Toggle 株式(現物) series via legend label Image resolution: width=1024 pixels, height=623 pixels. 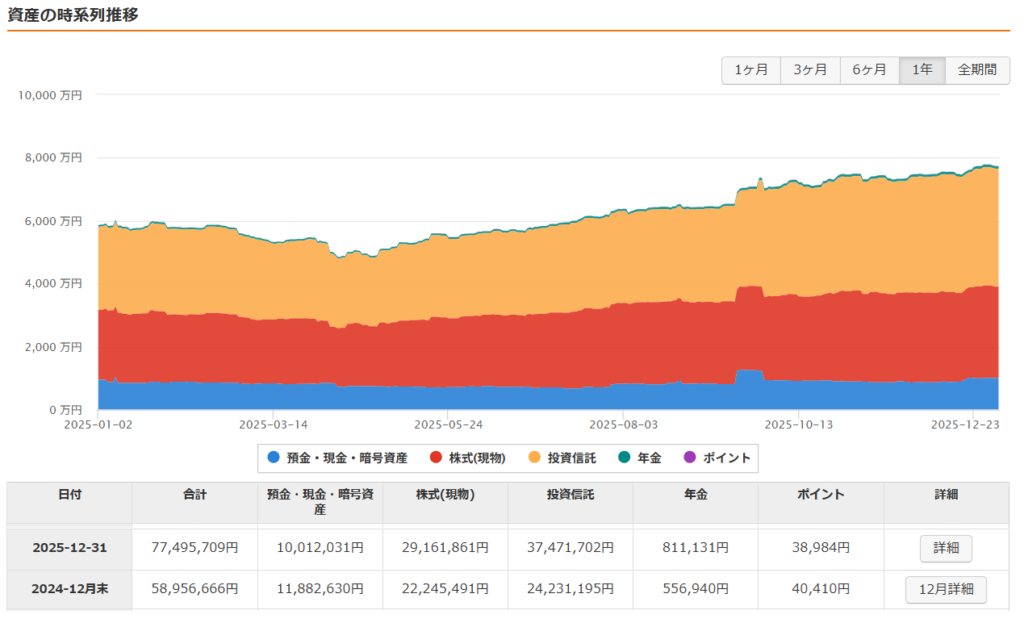coord(477,458)
